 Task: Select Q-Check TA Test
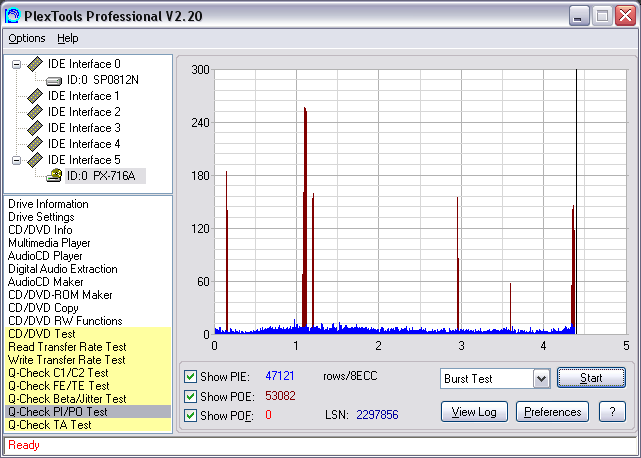88,425
